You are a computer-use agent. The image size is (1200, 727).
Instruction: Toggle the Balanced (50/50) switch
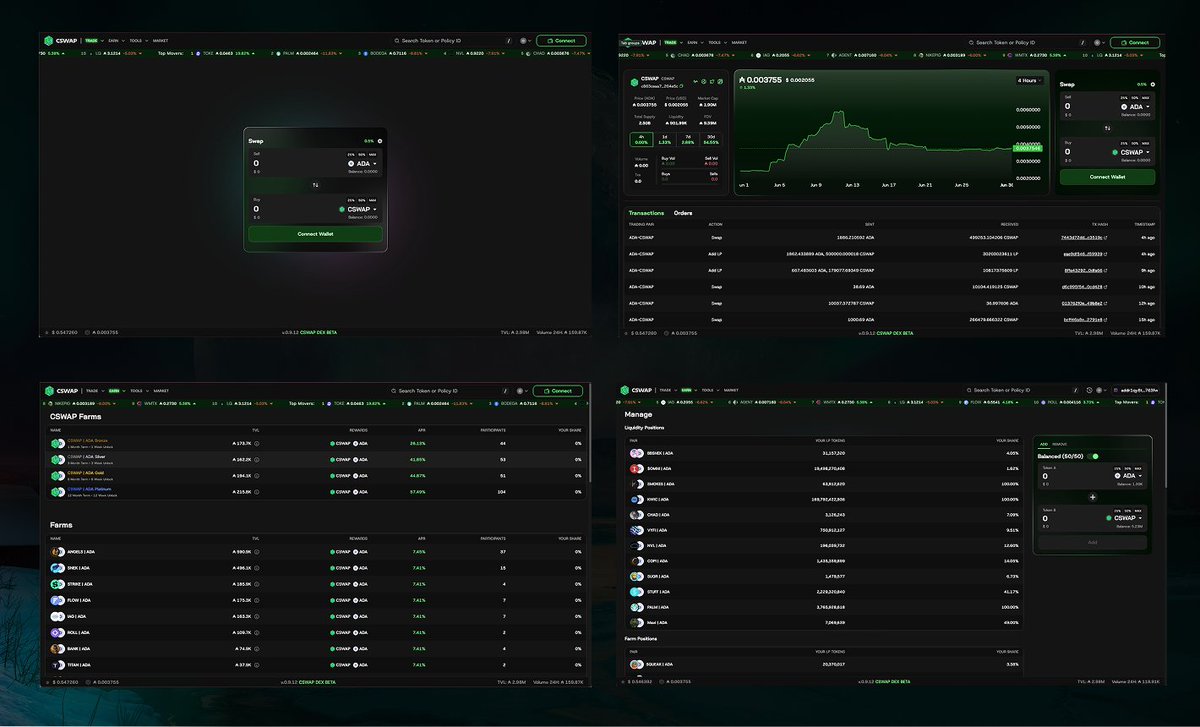[x=1095, y=456]
